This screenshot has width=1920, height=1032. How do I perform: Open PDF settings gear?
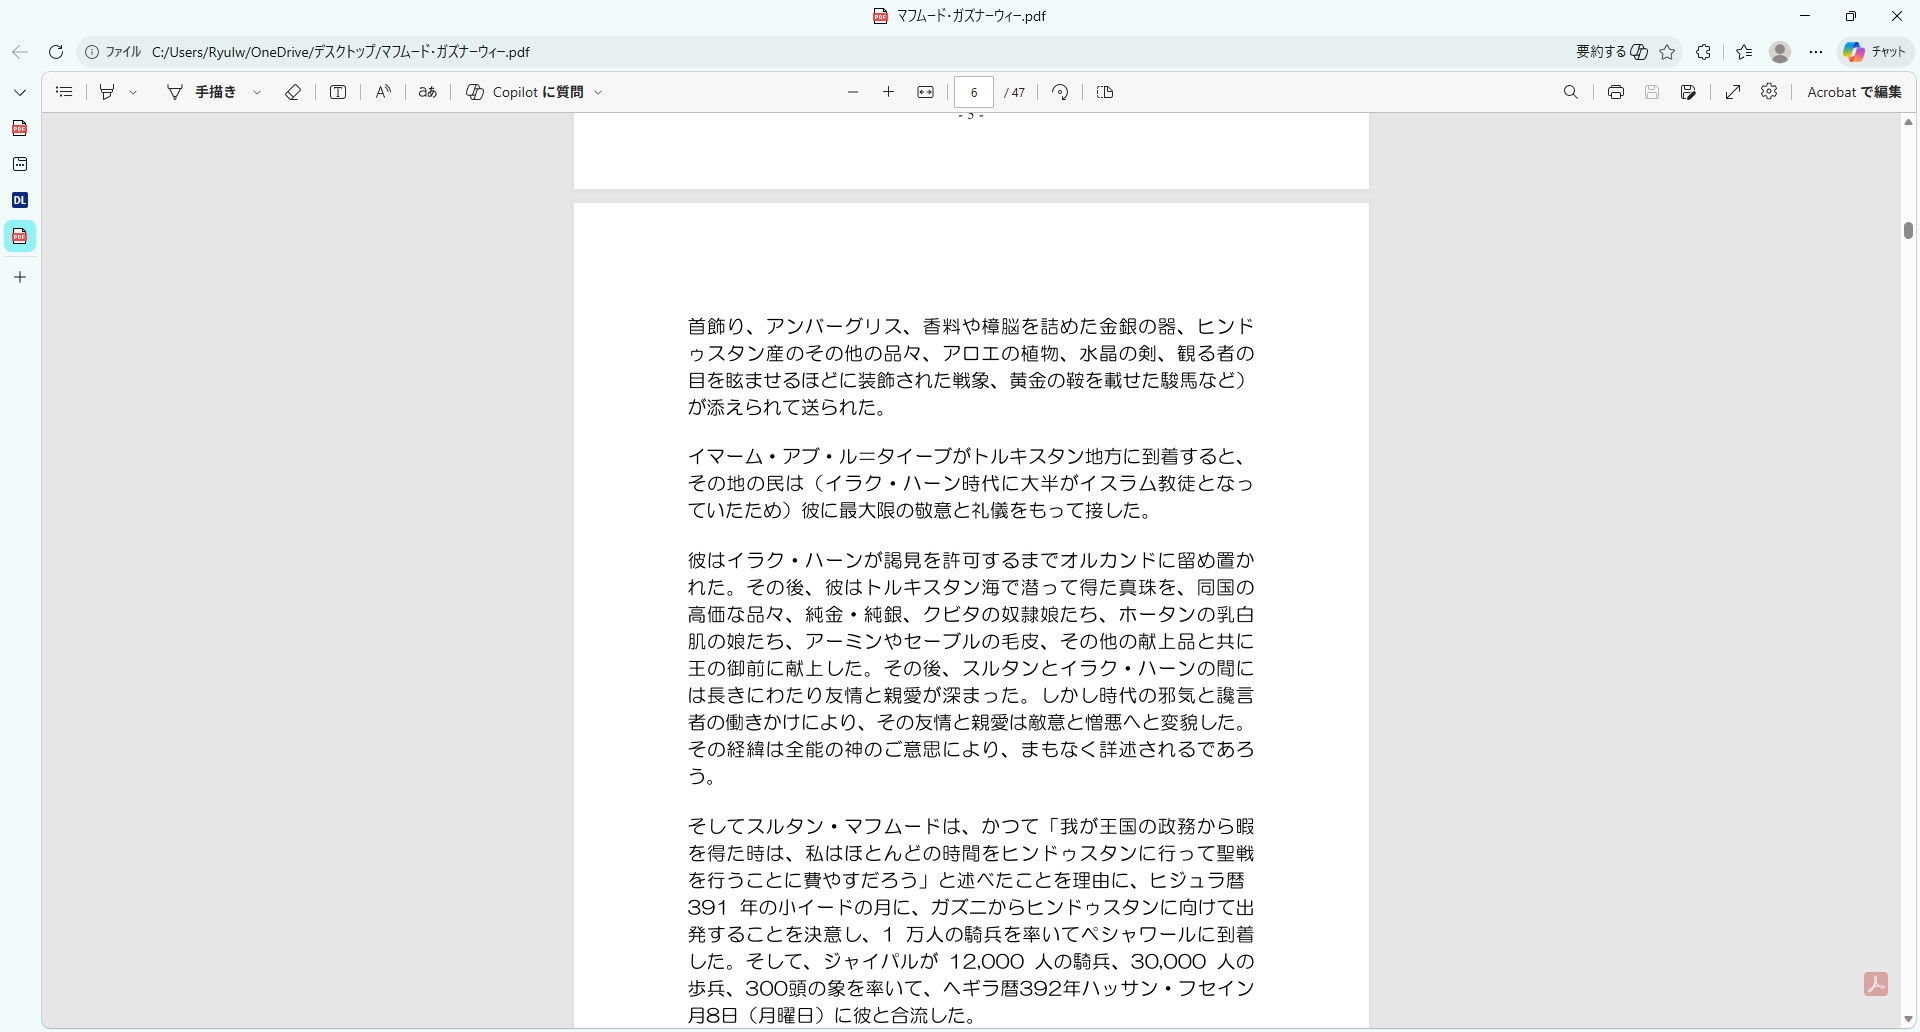pos(1769,92)
